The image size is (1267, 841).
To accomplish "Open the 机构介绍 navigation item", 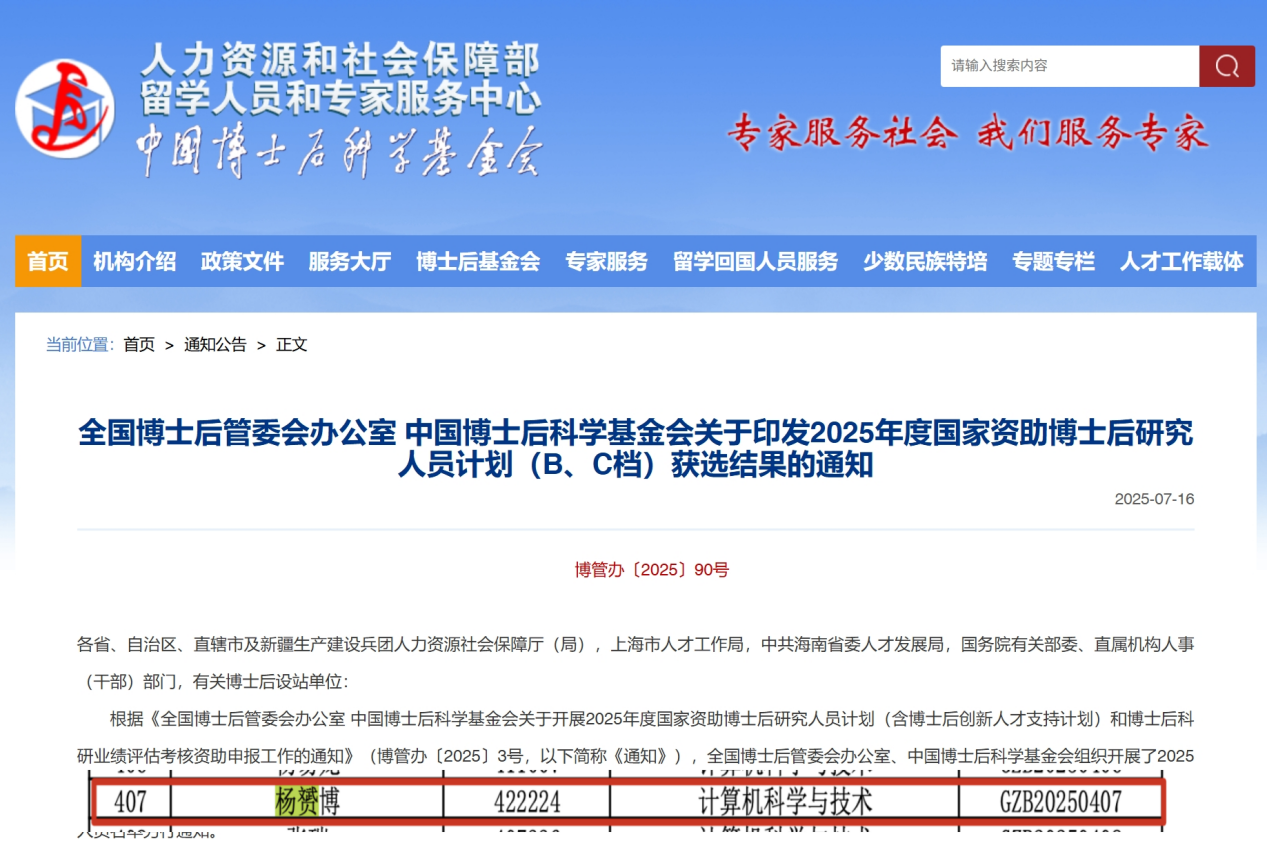I will coord(135,261).
